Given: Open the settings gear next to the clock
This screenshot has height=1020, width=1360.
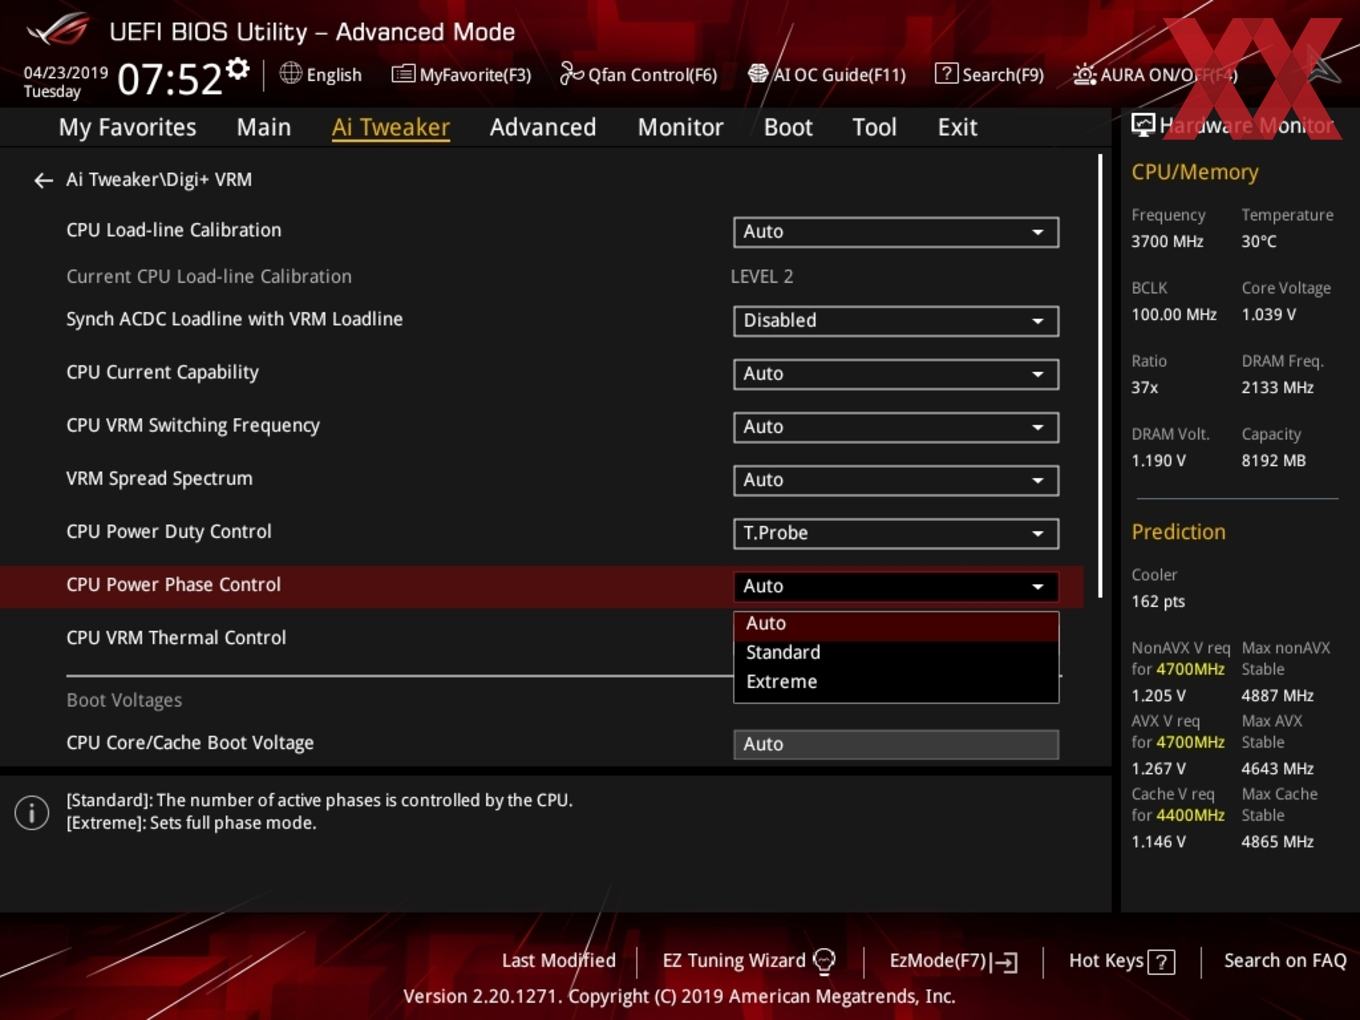Looking at the screenshot, I should [238, 69].
